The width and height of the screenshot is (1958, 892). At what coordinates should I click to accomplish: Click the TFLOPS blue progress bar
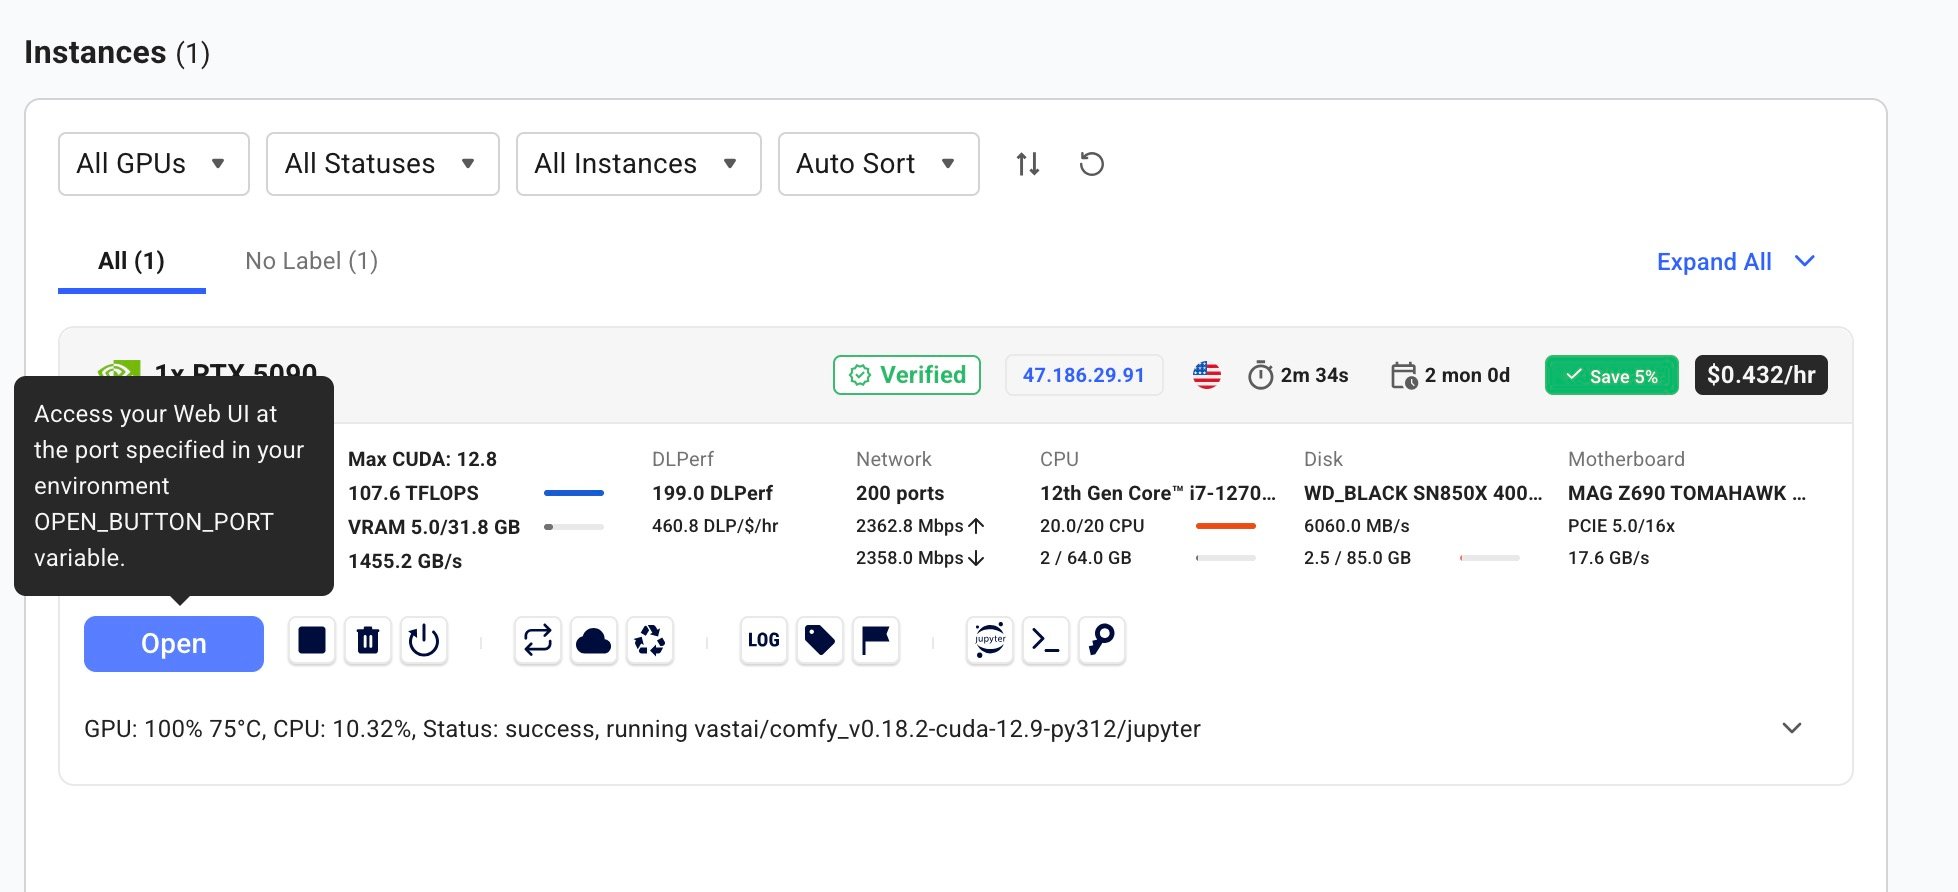pos(574,493)
